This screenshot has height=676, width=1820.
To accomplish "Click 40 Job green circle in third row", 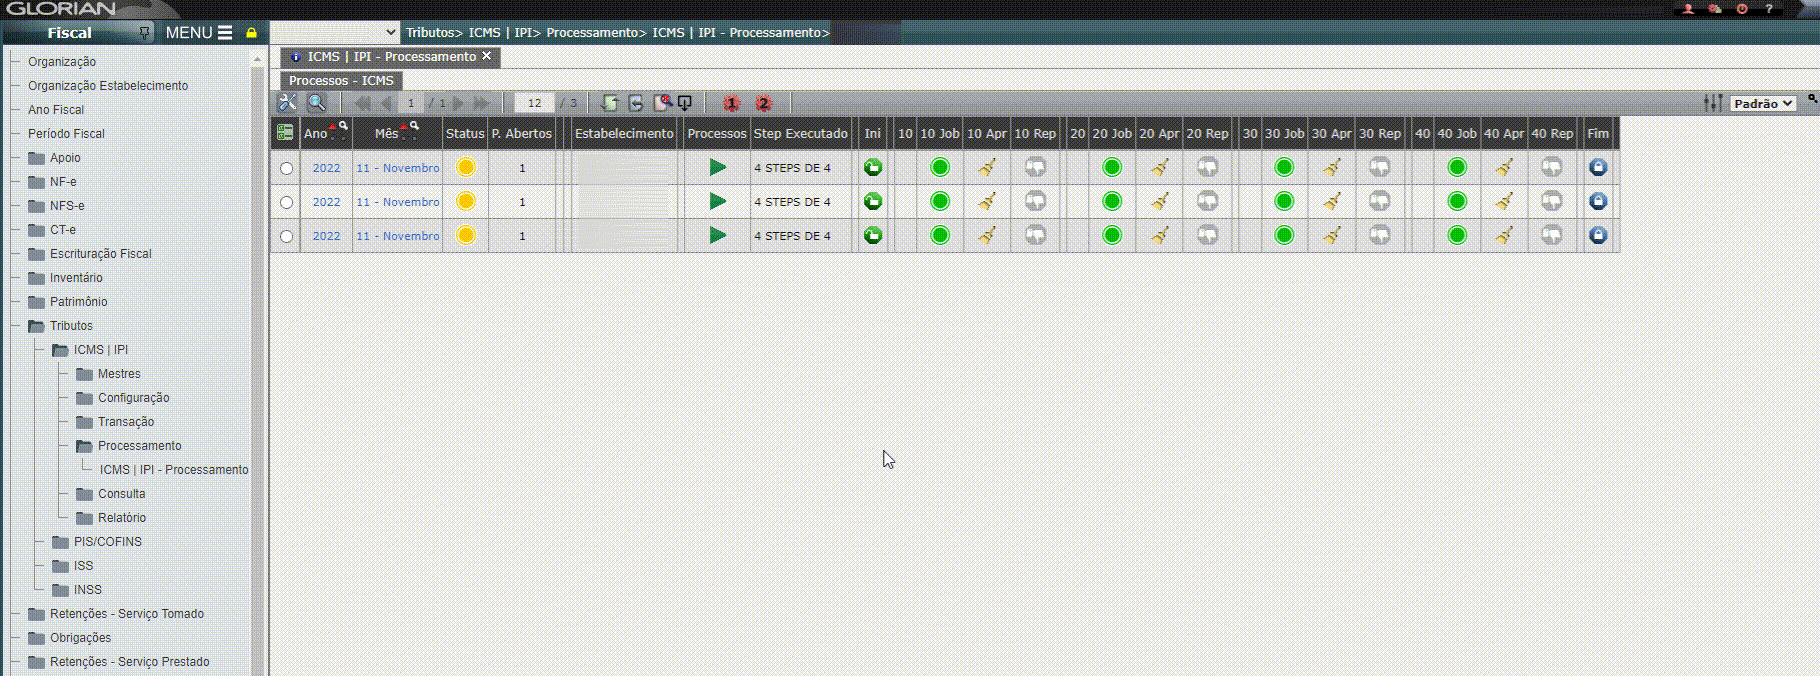I will click(1457, 235).
